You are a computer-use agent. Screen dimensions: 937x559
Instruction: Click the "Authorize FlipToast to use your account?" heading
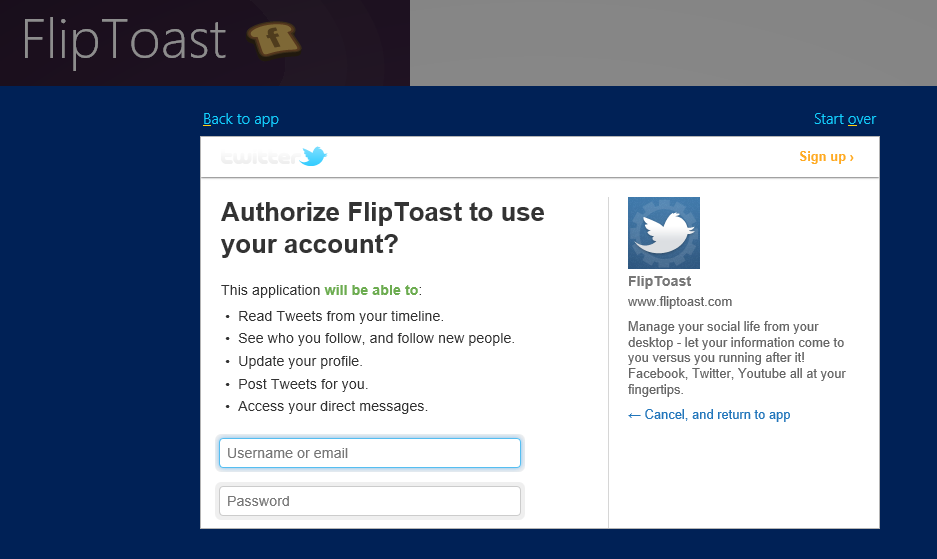(x=382, y=227)
